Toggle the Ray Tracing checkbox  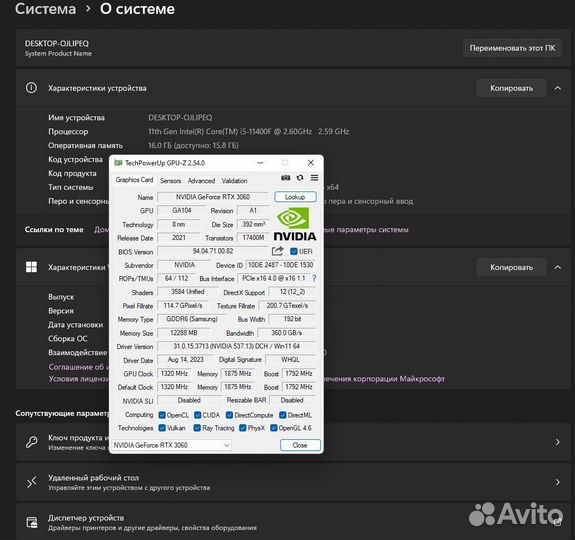(197, 428)
